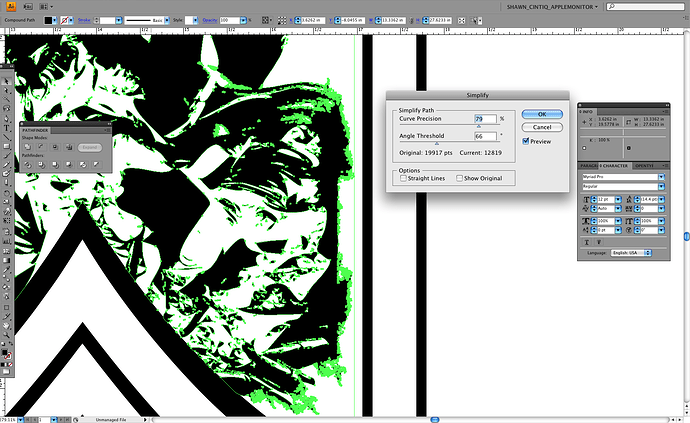This screenshot has width=690, height=423.
Task: Click the Unite shape mode icon
Action: (x=28, y=147)
